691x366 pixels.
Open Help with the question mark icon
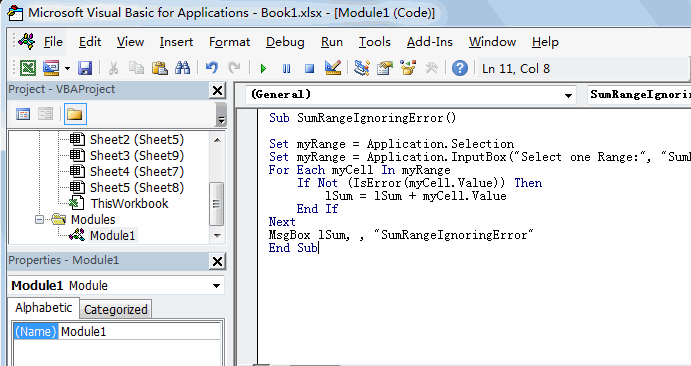tap(460, 68)
